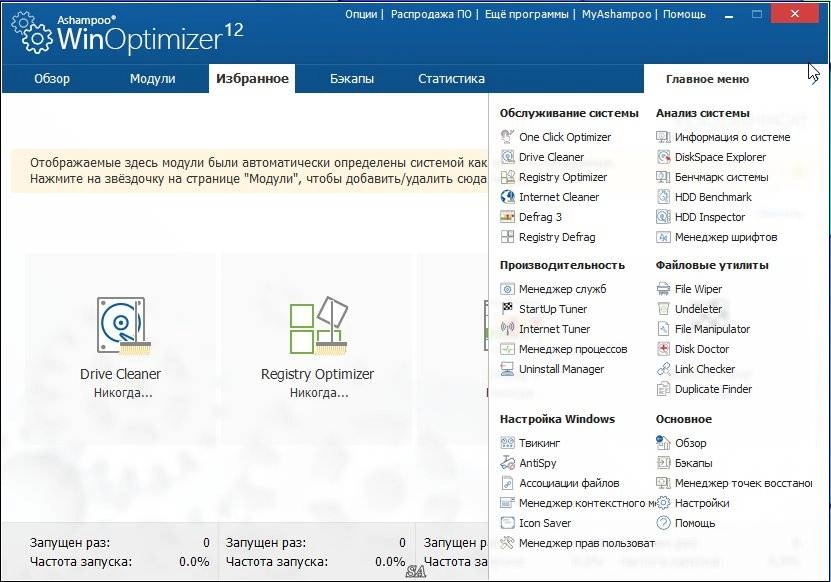Image resolution: width=831 pixels, height=582 pixels.
Task: Click the large Registry Optimizer tile icon
Action: pyautogui.click(x=318, y=325)
